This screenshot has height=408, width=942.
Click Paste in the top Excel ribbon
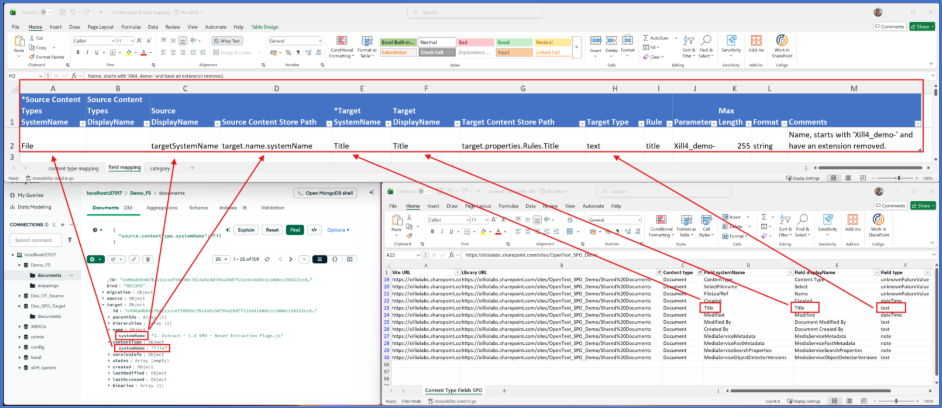pyautogui.click(x=19, y=44)
